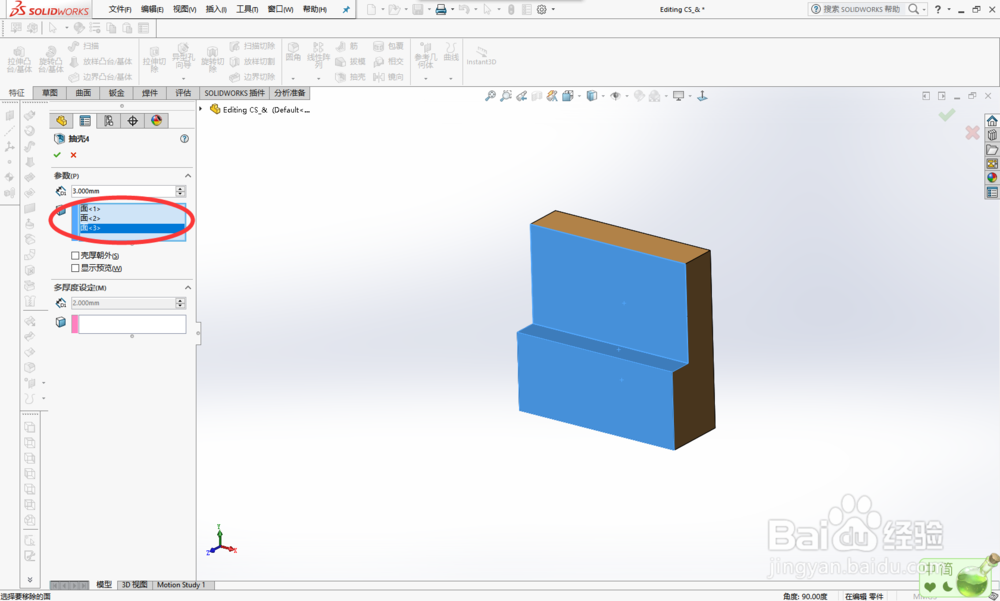Open Custom Properties icon in task pane
Image resolution: width=1000 pixels, height=601 pixels.
point(992,192)
